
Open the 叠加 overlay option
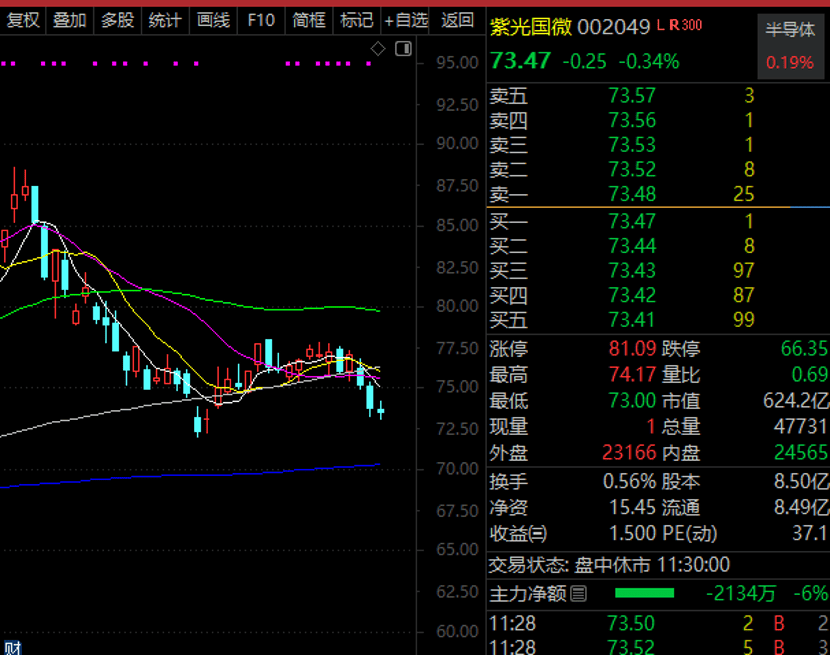point(70,21)
